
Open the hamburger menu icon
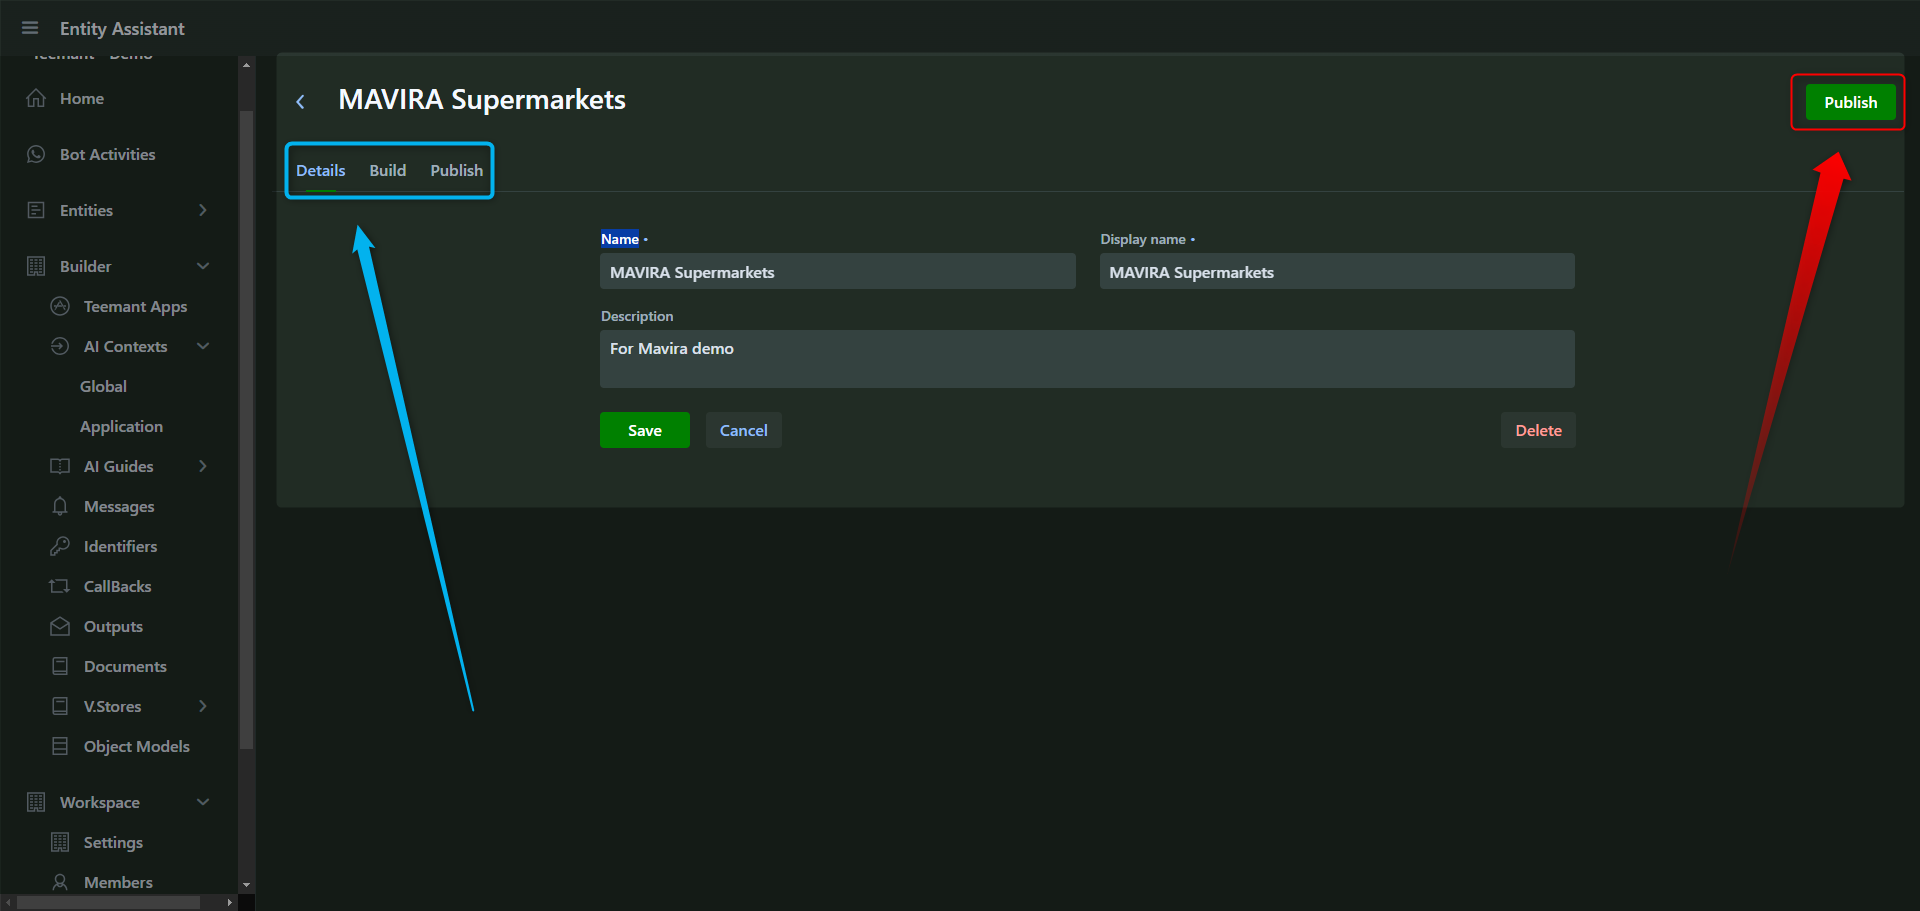click(x=30, y=28)
